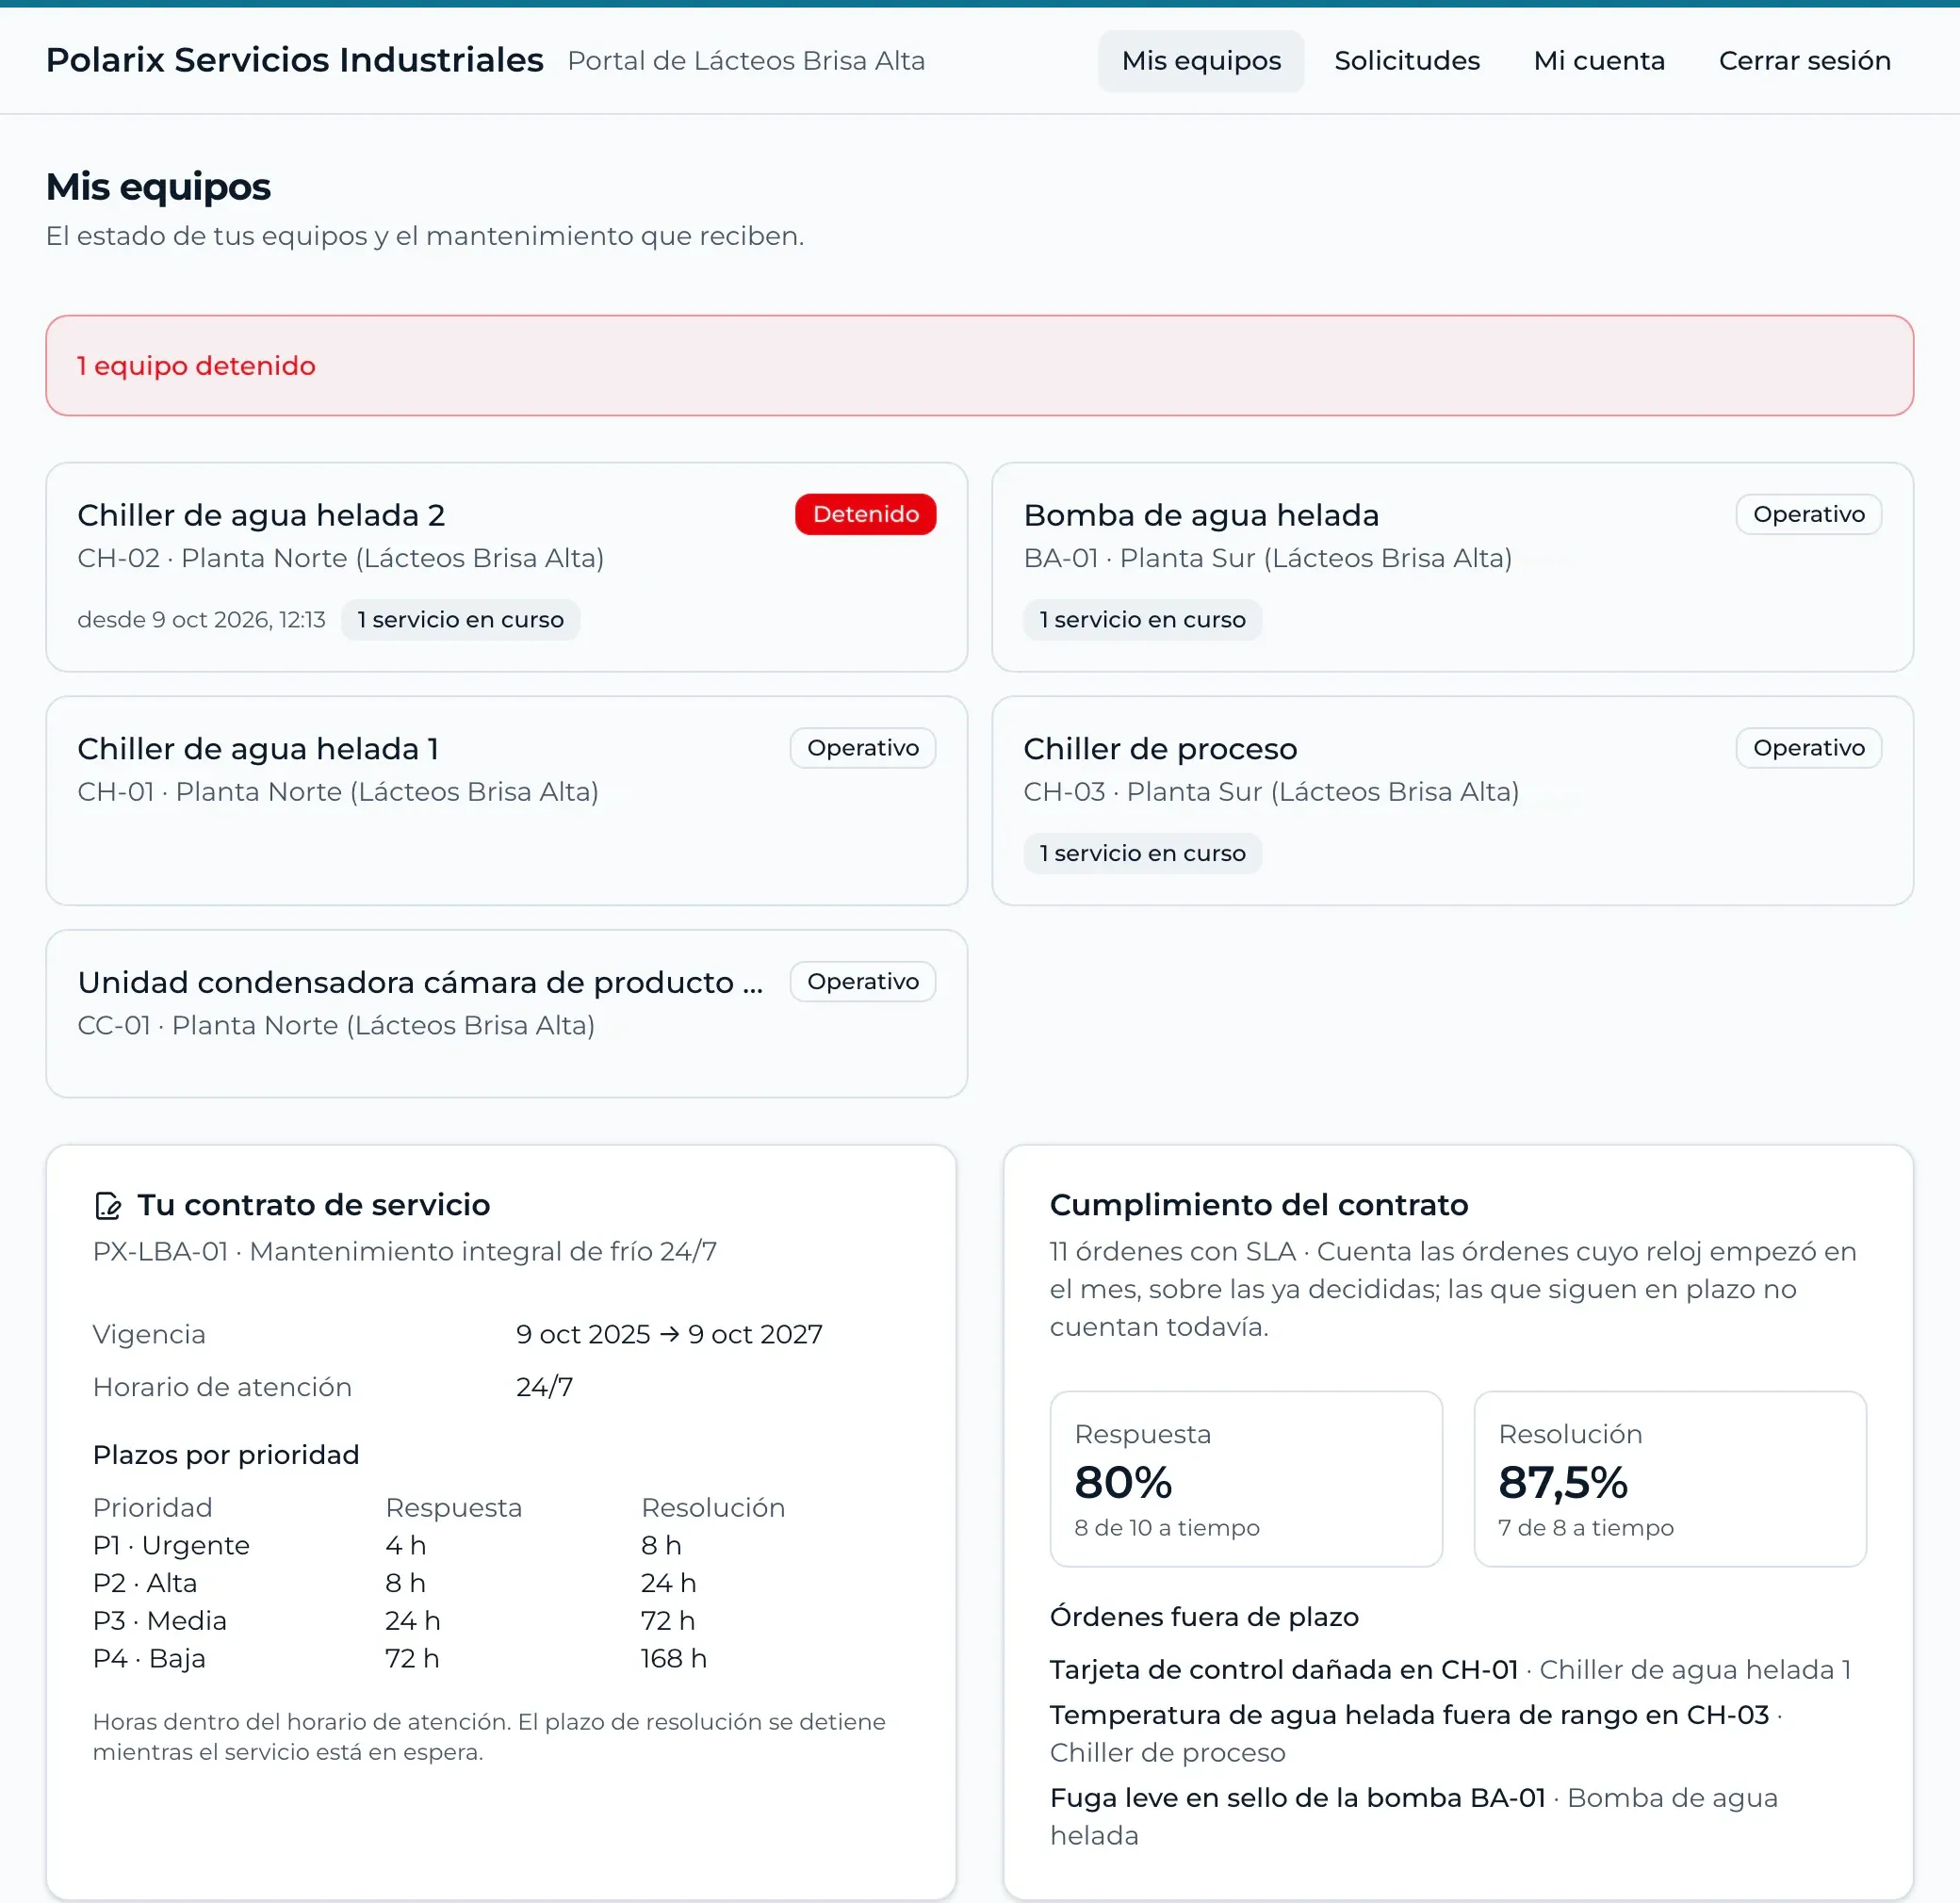Click the Órdenes fuera de plazo heading

click(x=1204, y=1617)
